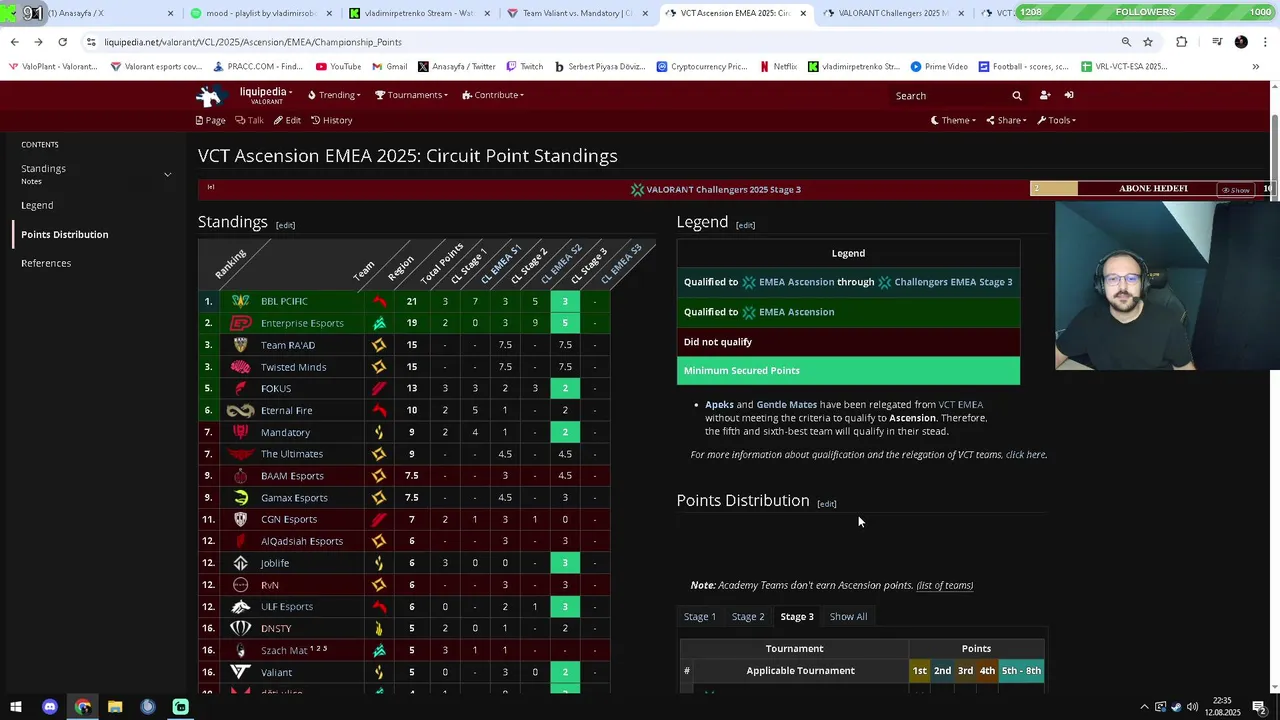Go forward with browser forward arrow
The height and width of the screenshot is (720, 1280).
38,42
